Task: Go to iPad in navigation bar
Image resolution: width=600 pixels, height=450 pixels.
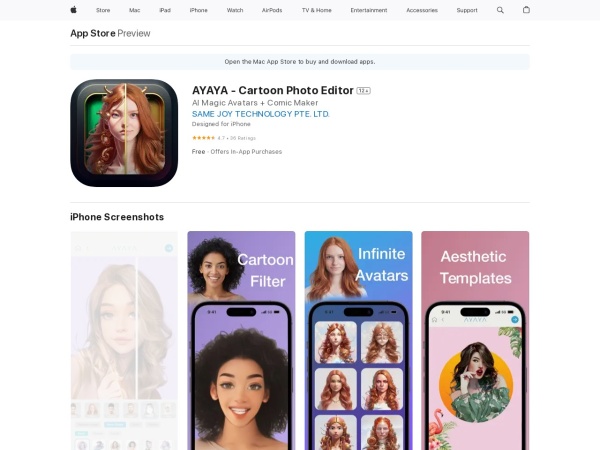Action: 165,10
